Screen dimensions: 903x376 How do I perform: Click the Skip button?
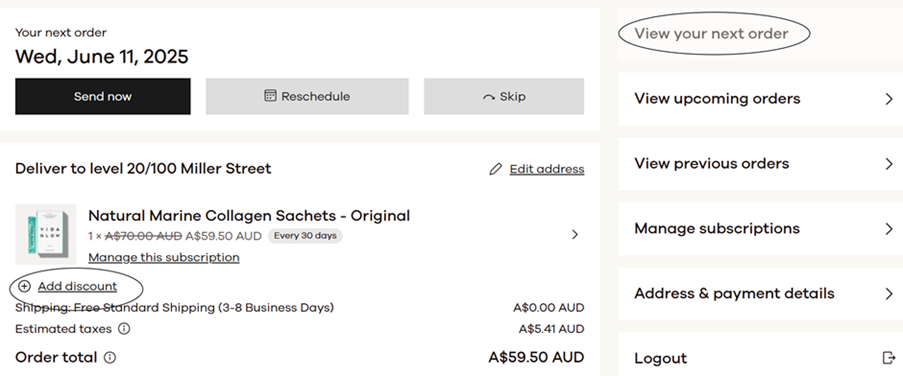click(504, 96)
